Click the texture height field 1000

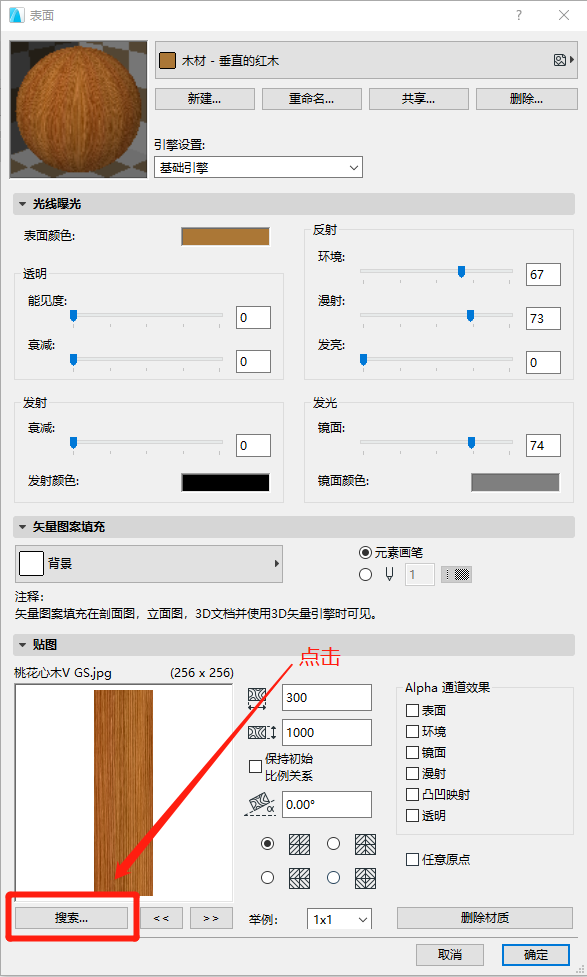(327, 733)
